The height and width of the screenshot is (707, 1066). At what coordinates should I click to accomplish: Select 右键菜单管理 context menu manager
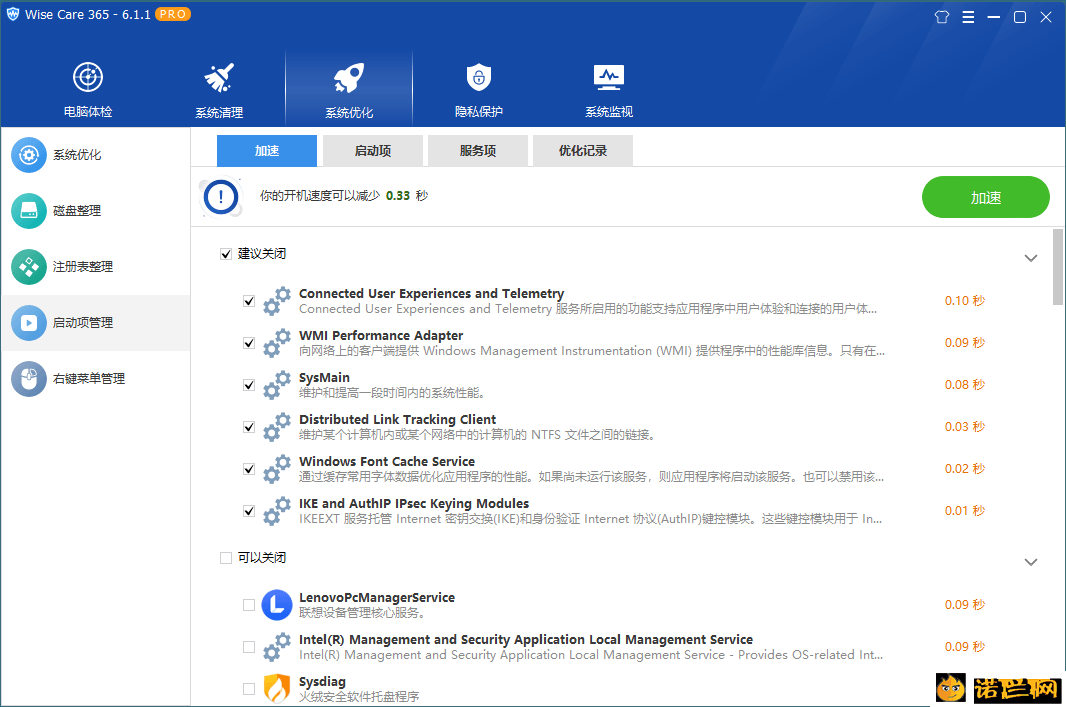[x=95, y=379]
